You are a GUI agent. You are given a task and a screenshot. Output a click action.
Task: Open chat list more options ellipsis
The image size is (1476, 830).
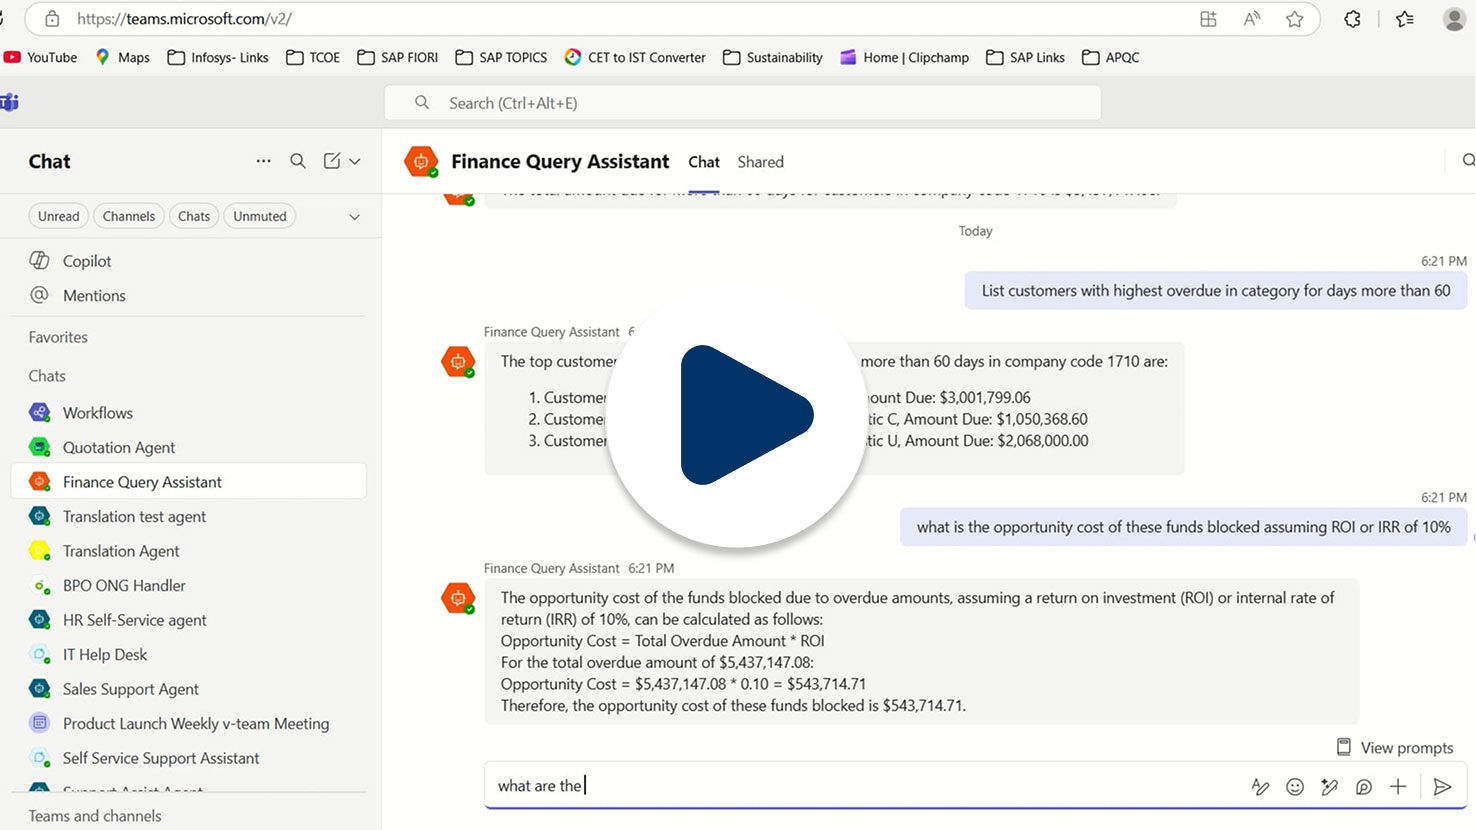pyautogui.click(x=263, y=161)
